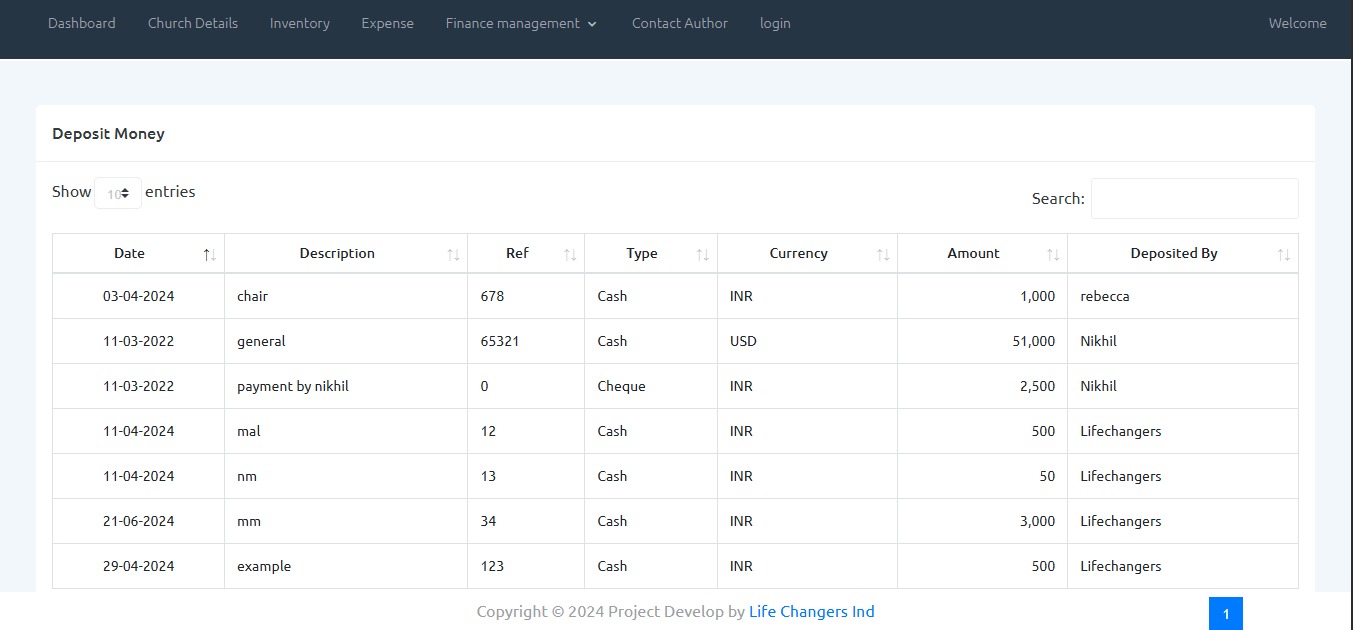Open the Show entries count selector
Viewport: 1353px width, 630px height.
click(118, 193)
